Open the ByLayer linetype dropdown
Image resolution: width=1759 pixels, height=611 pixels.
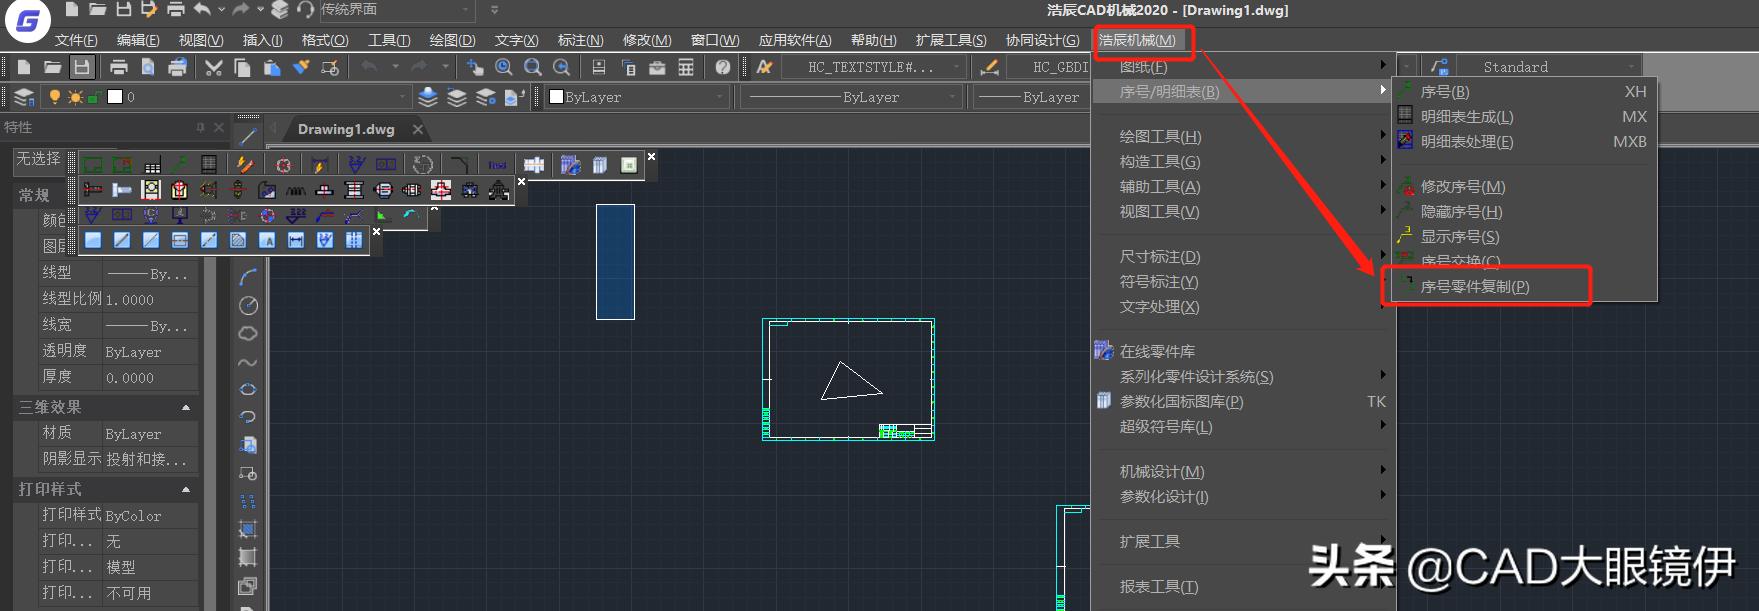852,97
